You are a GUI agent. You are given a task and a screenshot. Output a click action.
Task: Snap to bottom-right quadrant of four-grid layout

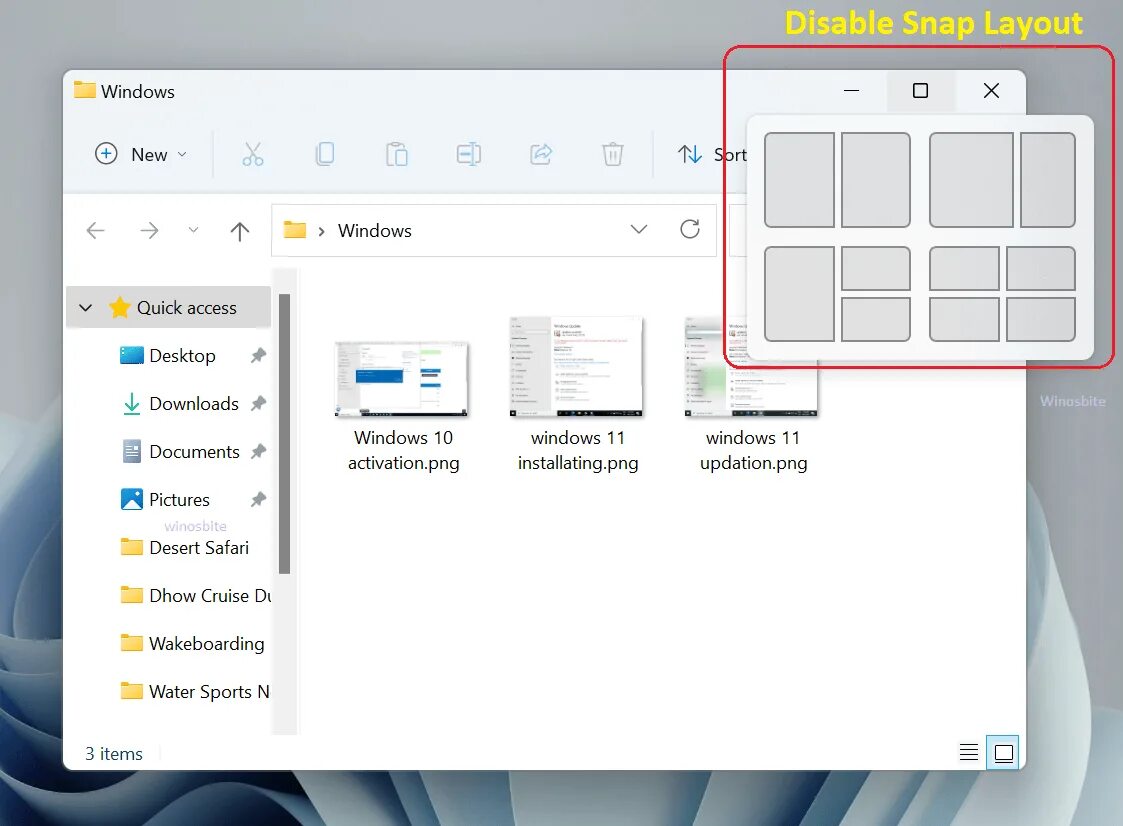(x=1041, y=320)
